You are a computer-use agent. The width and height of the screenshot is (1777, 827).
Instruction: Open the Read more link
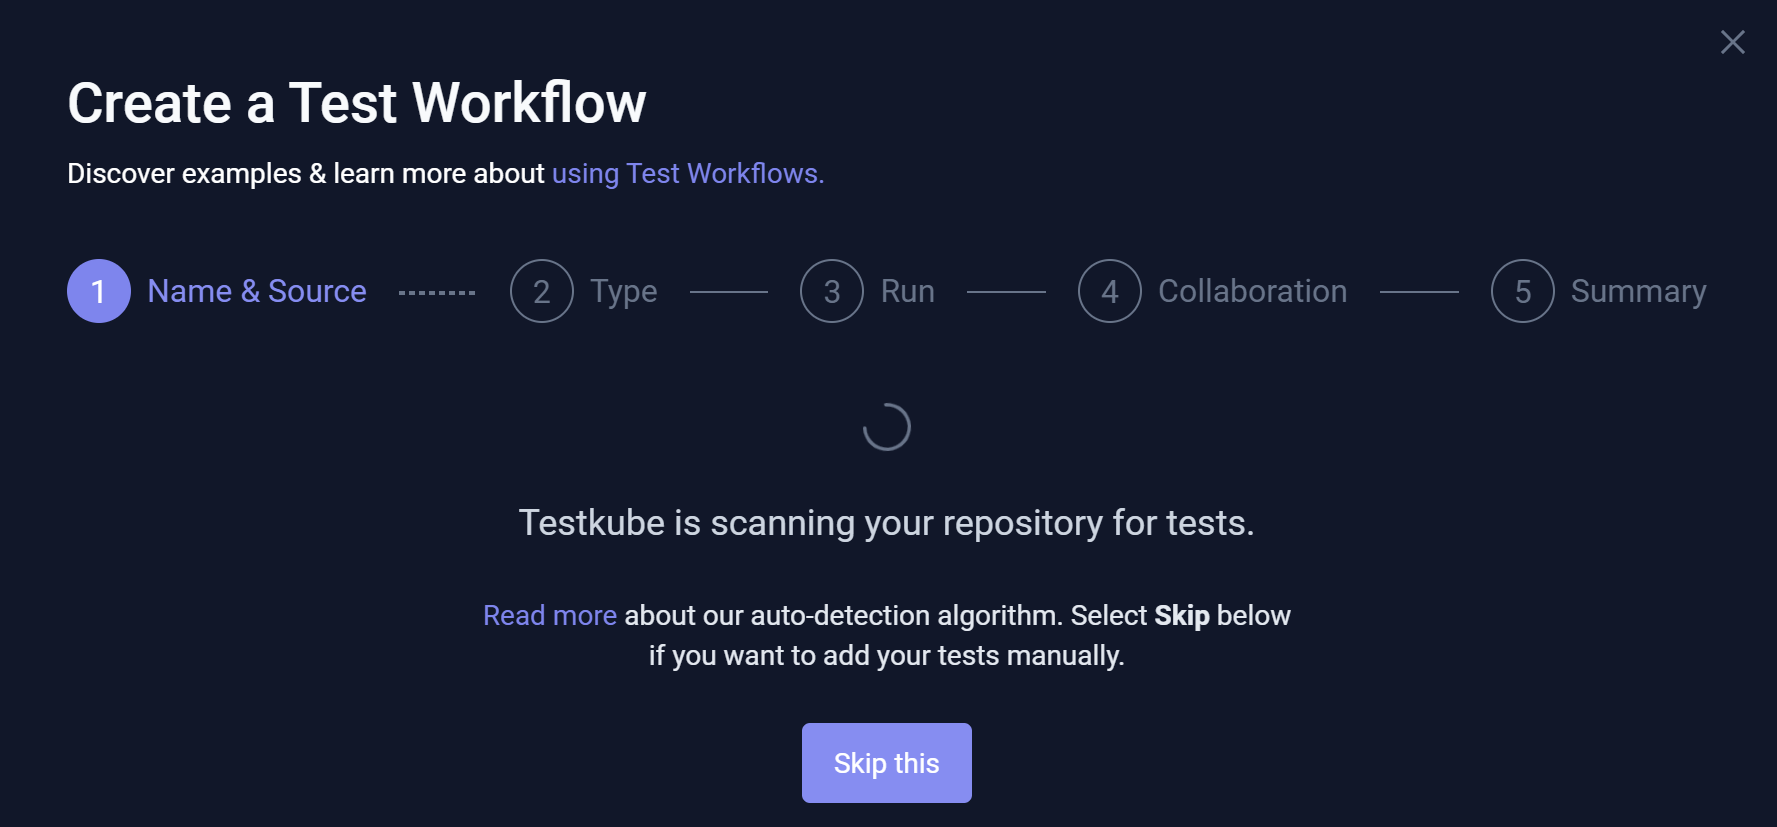pyautogui.click(x=550, y=615)
